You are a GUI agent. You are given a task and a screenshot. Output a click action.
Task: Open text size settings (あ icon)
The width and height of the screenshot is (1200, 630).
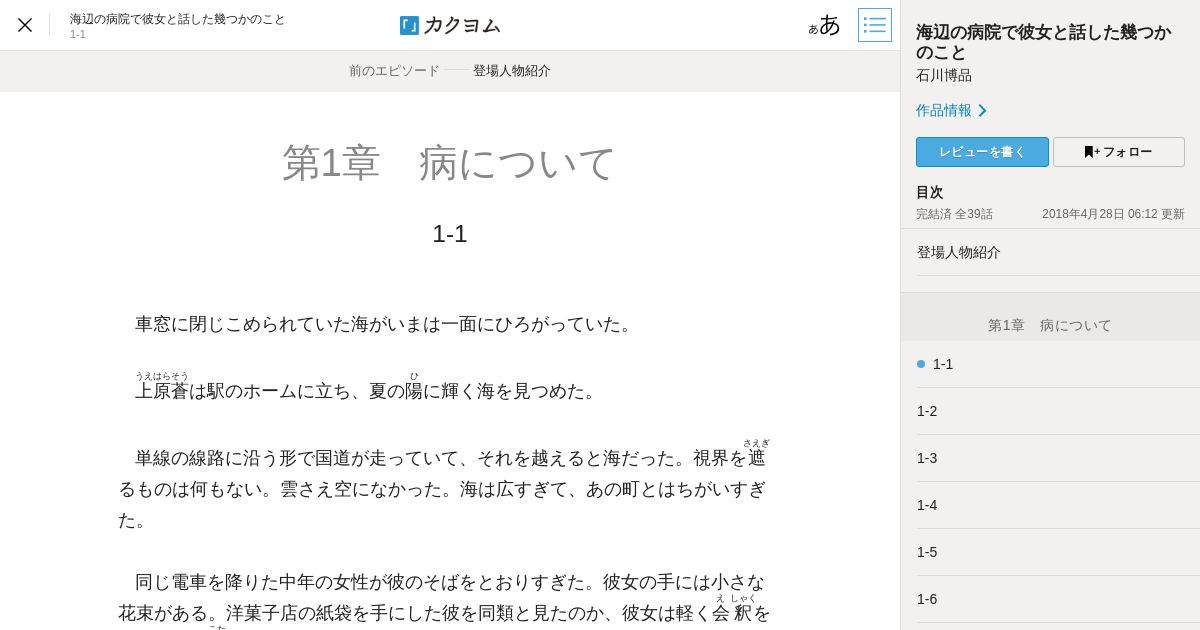coord(825,25)
